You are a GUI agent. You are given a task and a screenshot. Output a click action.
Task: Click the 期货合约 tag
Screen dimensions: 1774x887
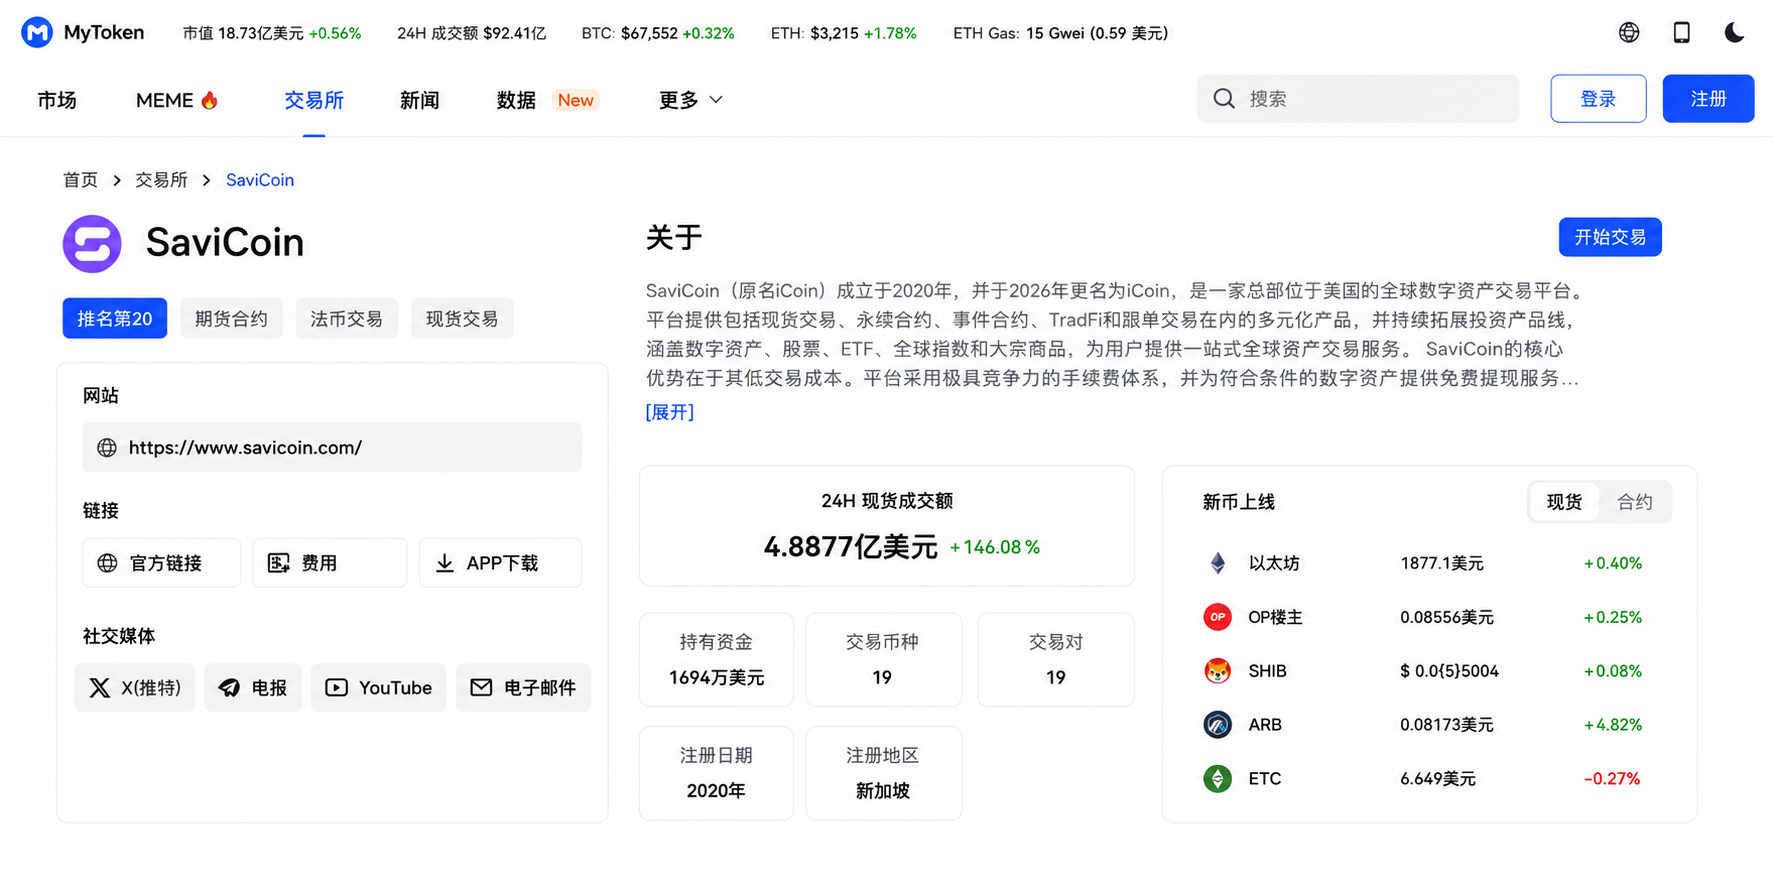click(231, 319)
